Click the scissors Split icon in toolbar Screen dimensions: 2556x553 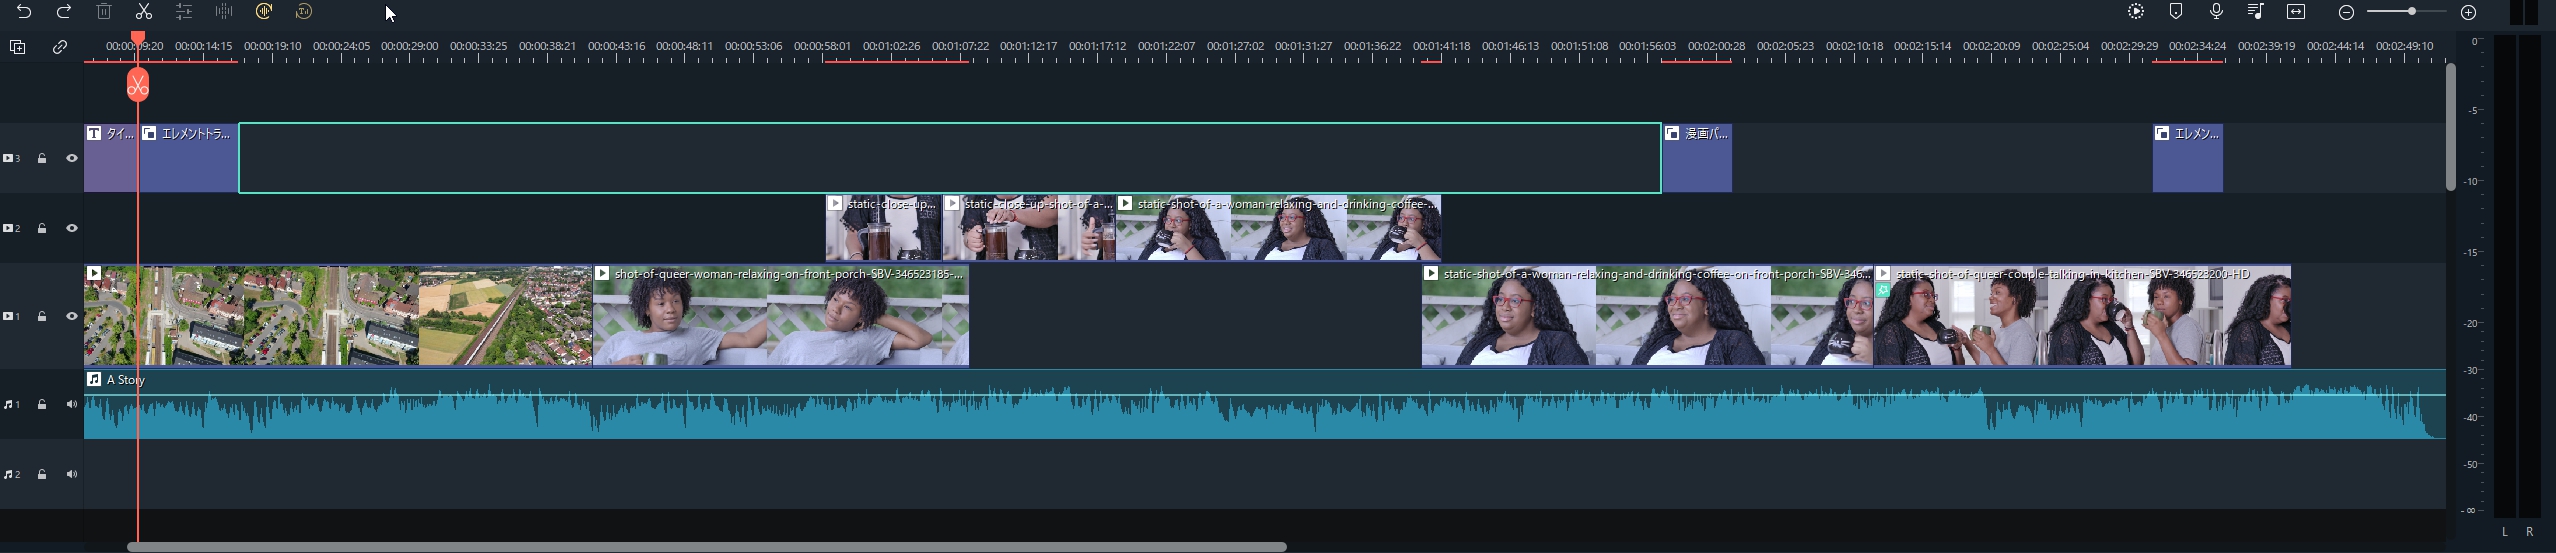[x=144, y=12]
